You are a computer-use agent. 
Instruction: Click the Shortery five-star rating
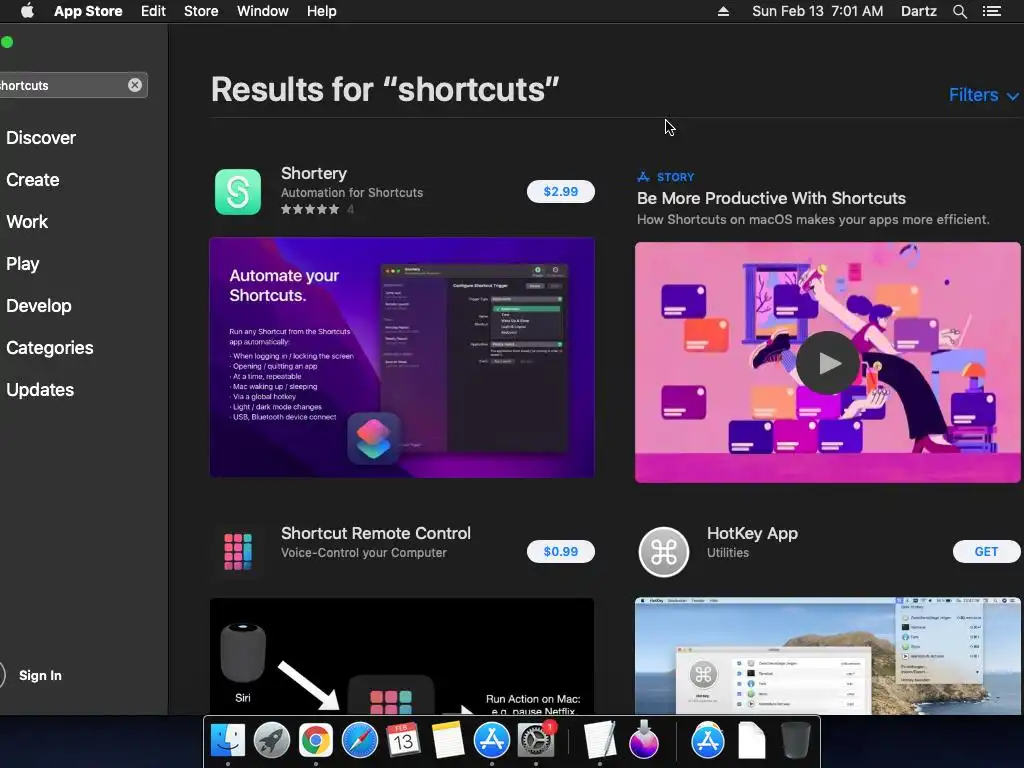tap(310, 210)
